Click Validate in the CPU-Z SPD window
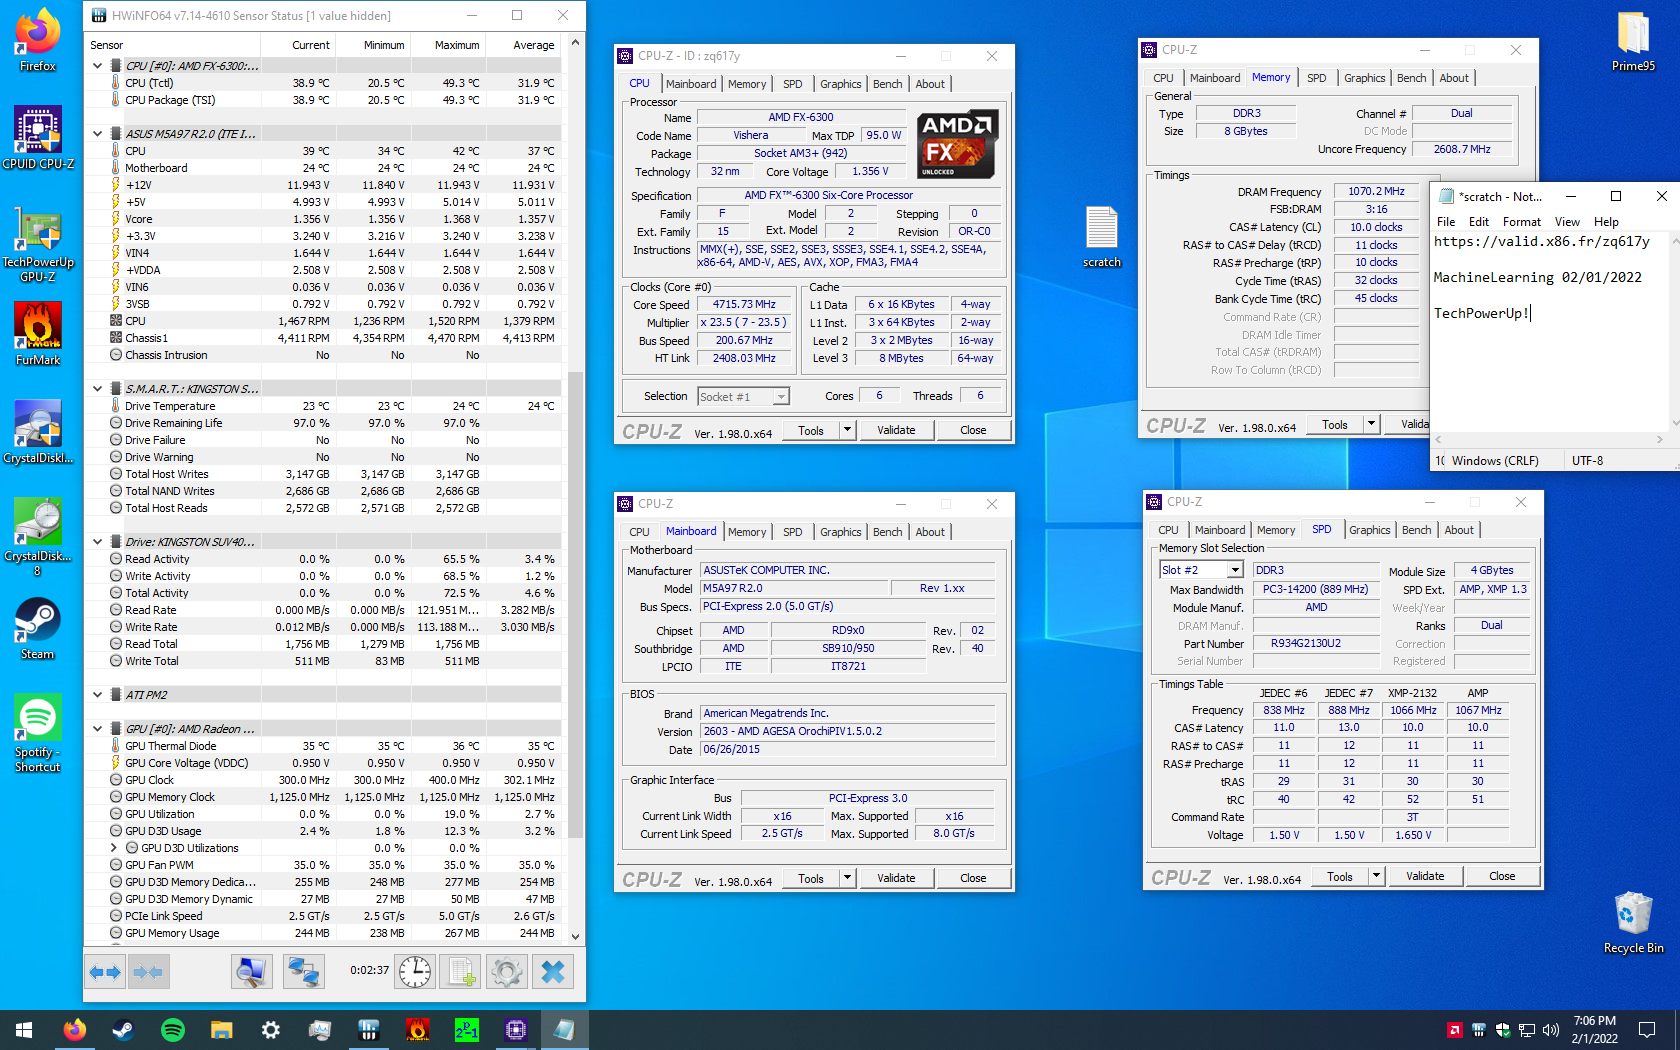1680x1050 pixels. [1425, 876]
